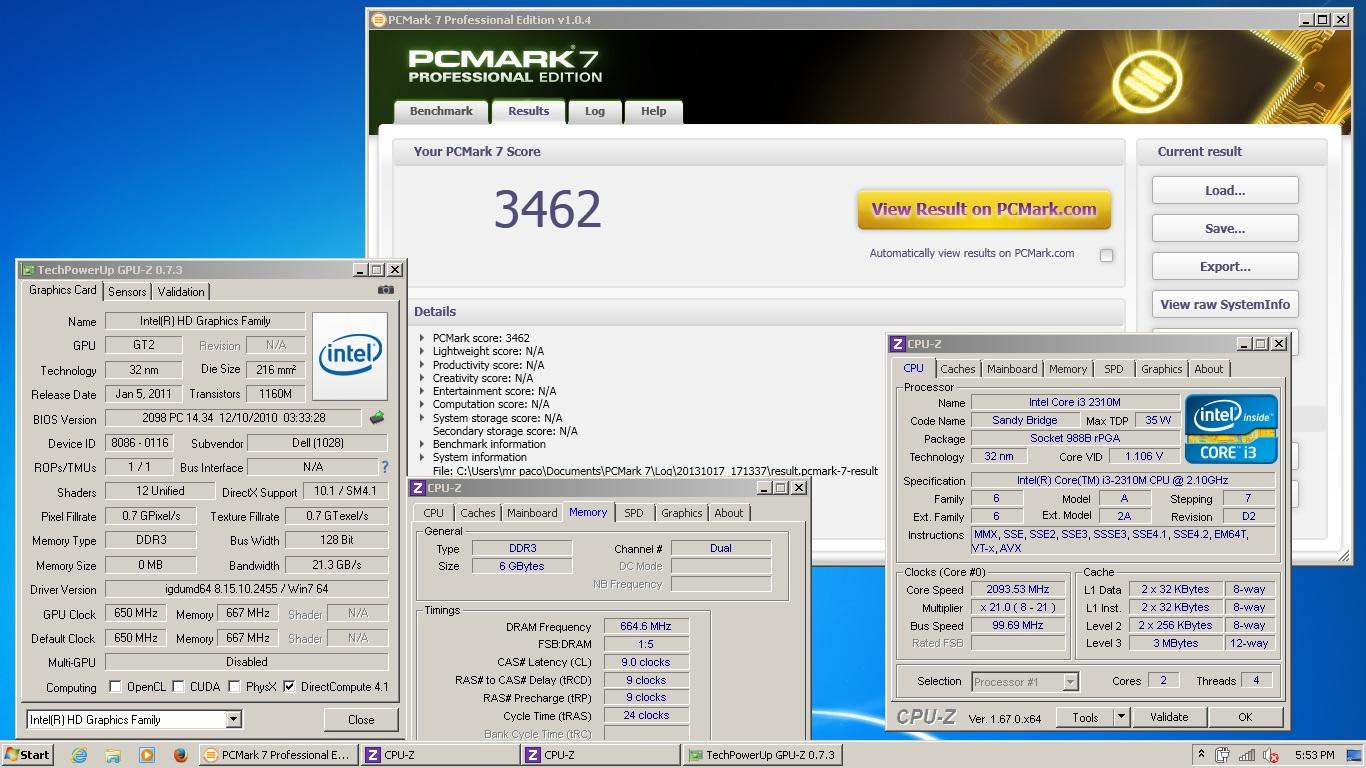The width and height of the screenshot is (1366, 768).
Task: Click the OK button in CPU-Z
Action: pyautogui.click(x=1245, y=717)
